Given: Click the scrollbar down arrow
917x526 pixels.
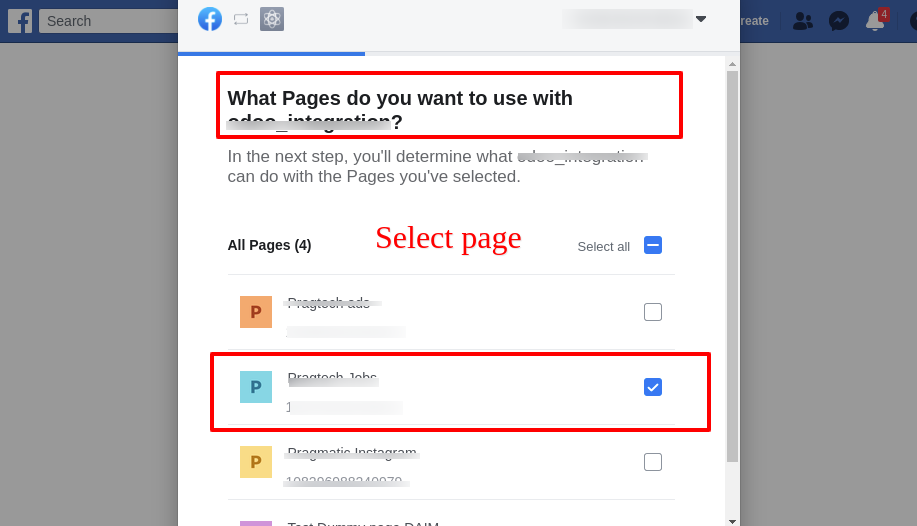Looking at the screenshot, I should pyautogui.click(x=732, y=521).
